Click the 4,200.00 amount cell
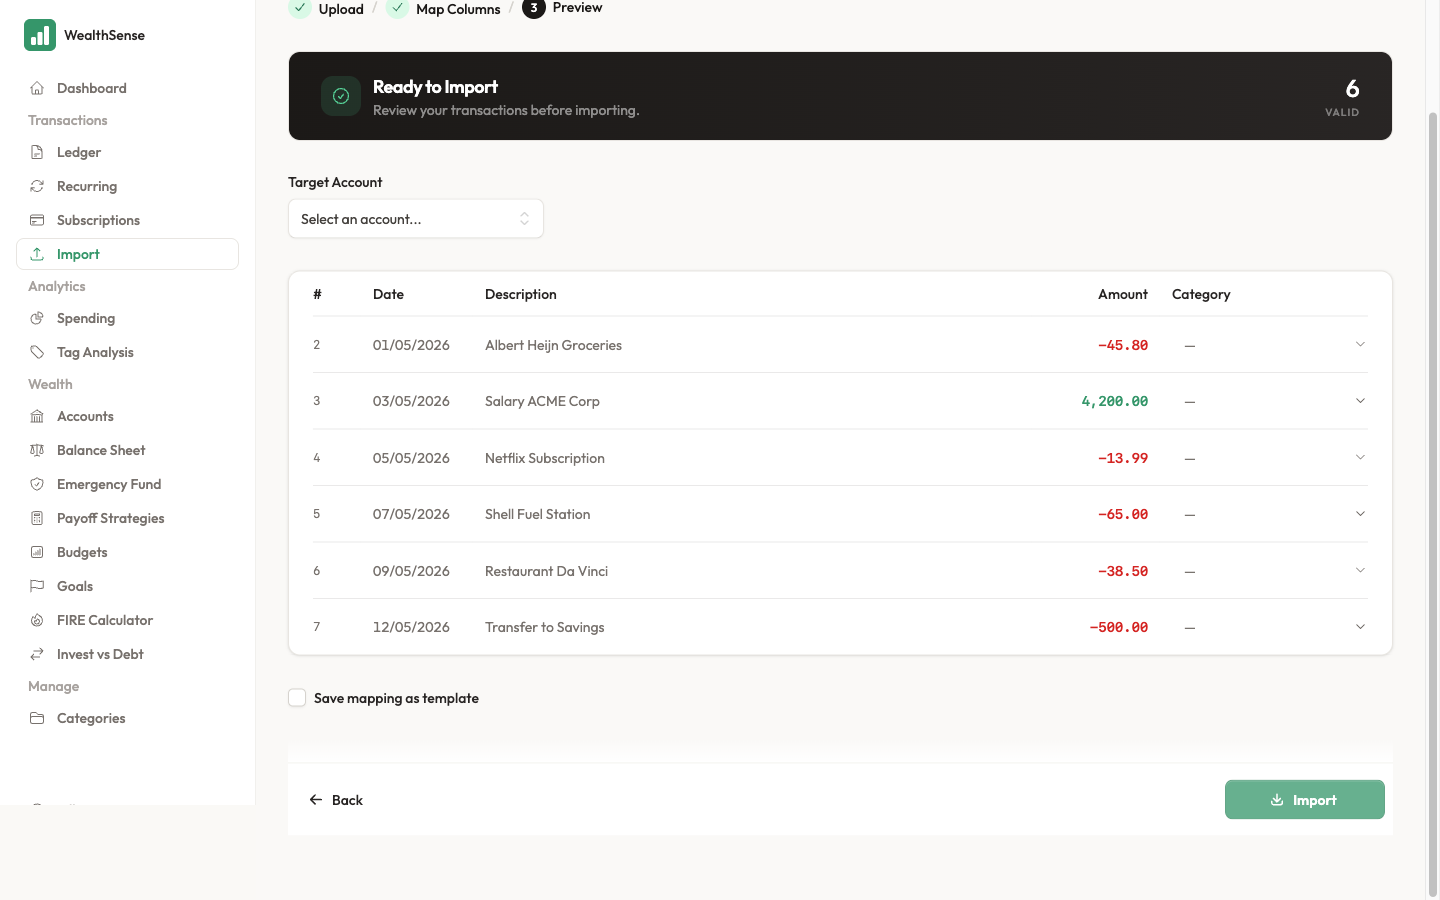The image size is (1440, 900). click(x=1114, y=401)
